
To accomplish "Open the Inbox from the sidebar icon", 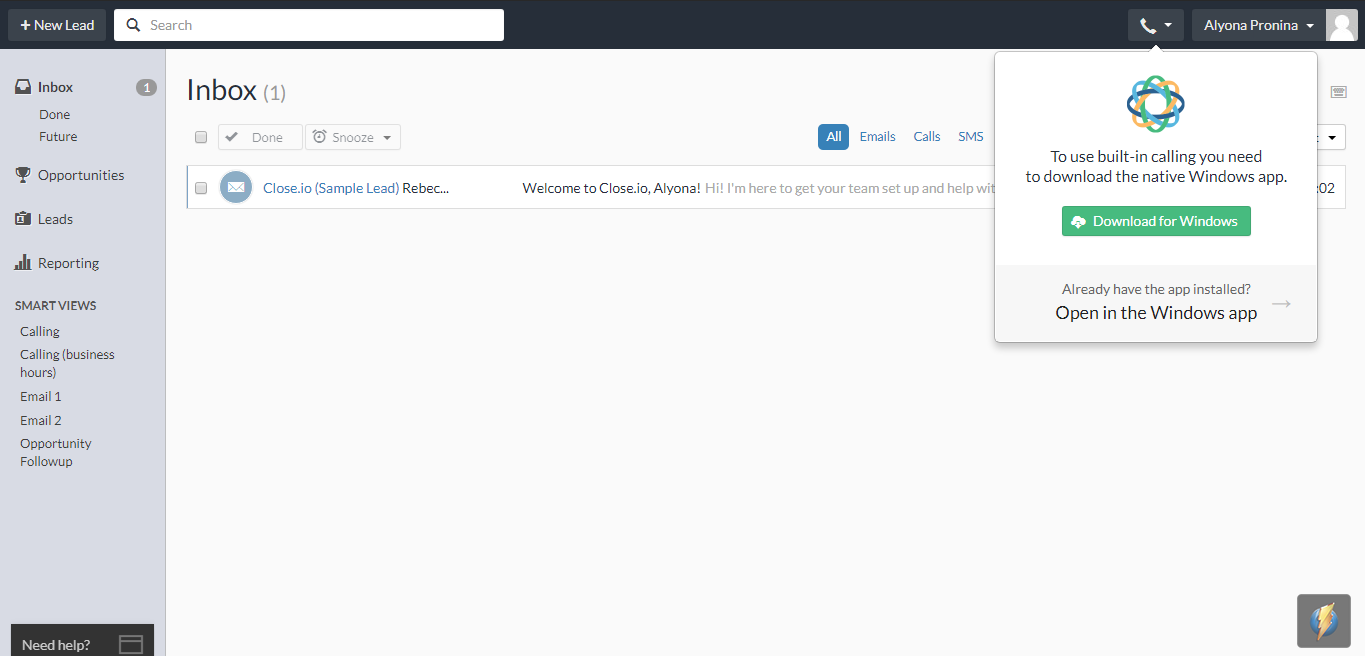I will tap(22, 86).
